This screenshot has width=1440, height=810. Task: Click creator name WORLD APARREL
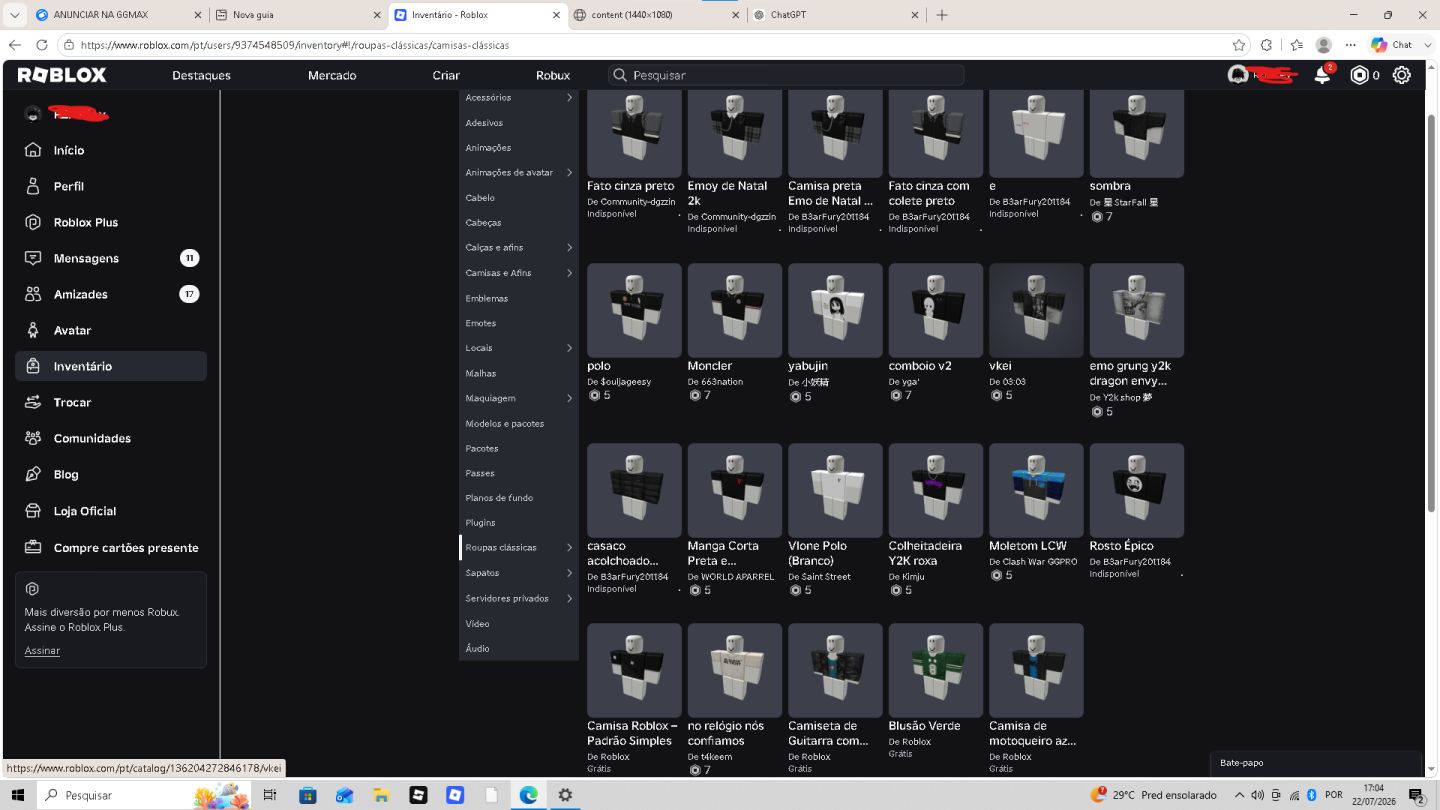point(737,577)
